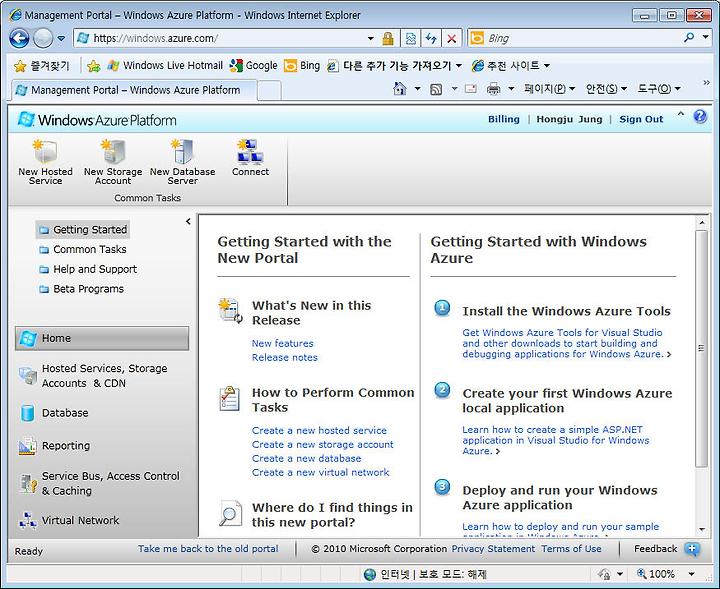Click the page vertical scrollbar thumb

pos(701,348)
